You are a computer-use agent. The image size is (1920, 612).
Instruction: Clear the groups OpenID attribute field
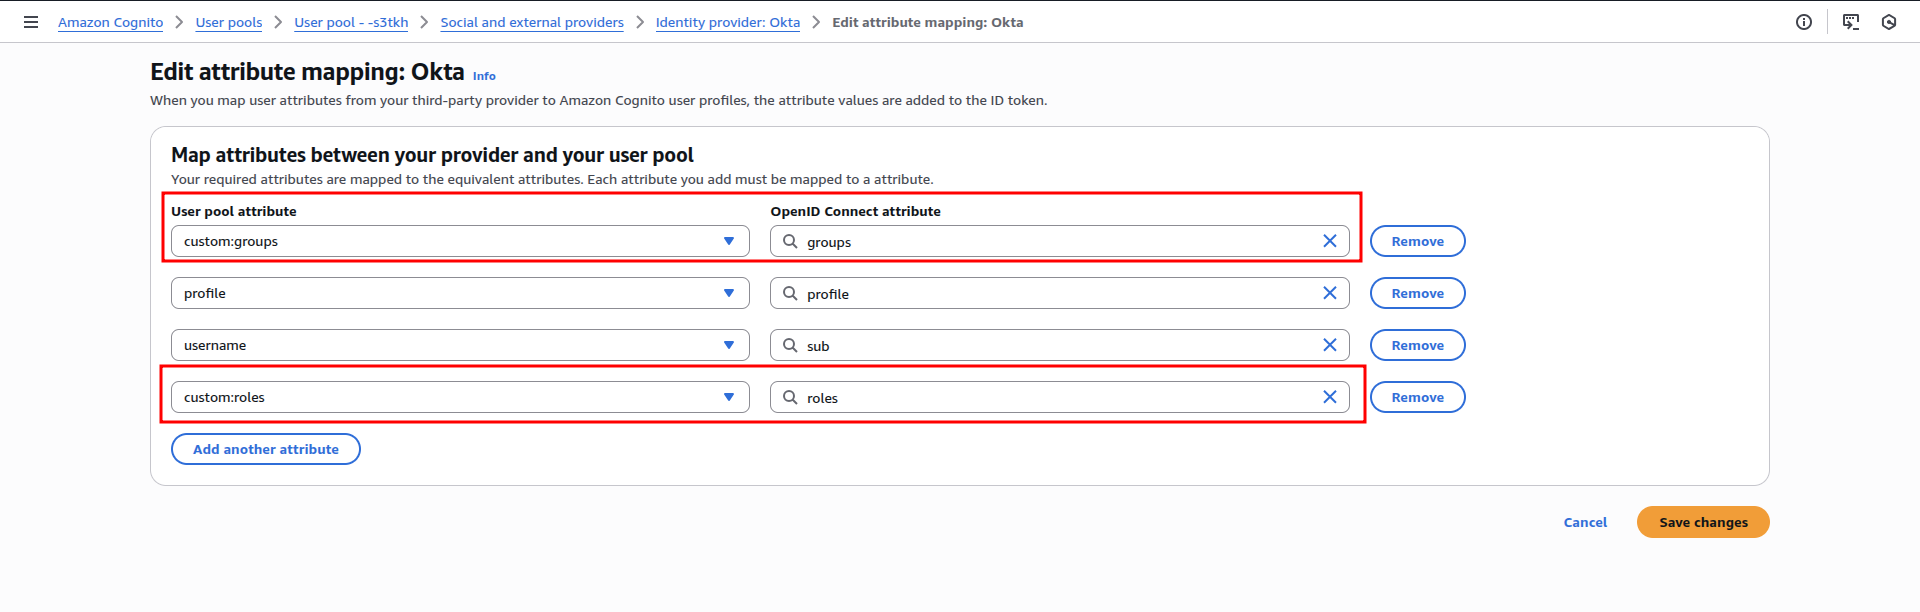click(1330, 241)
